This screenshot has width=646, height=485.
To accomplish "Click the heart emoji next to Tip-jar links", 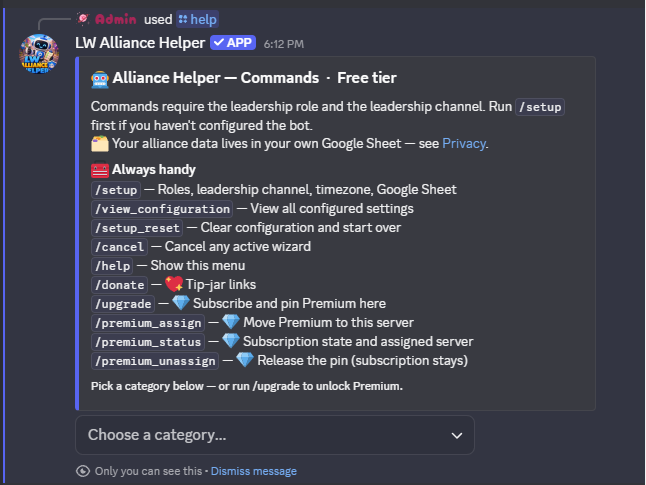I will [x=174, y=284].
